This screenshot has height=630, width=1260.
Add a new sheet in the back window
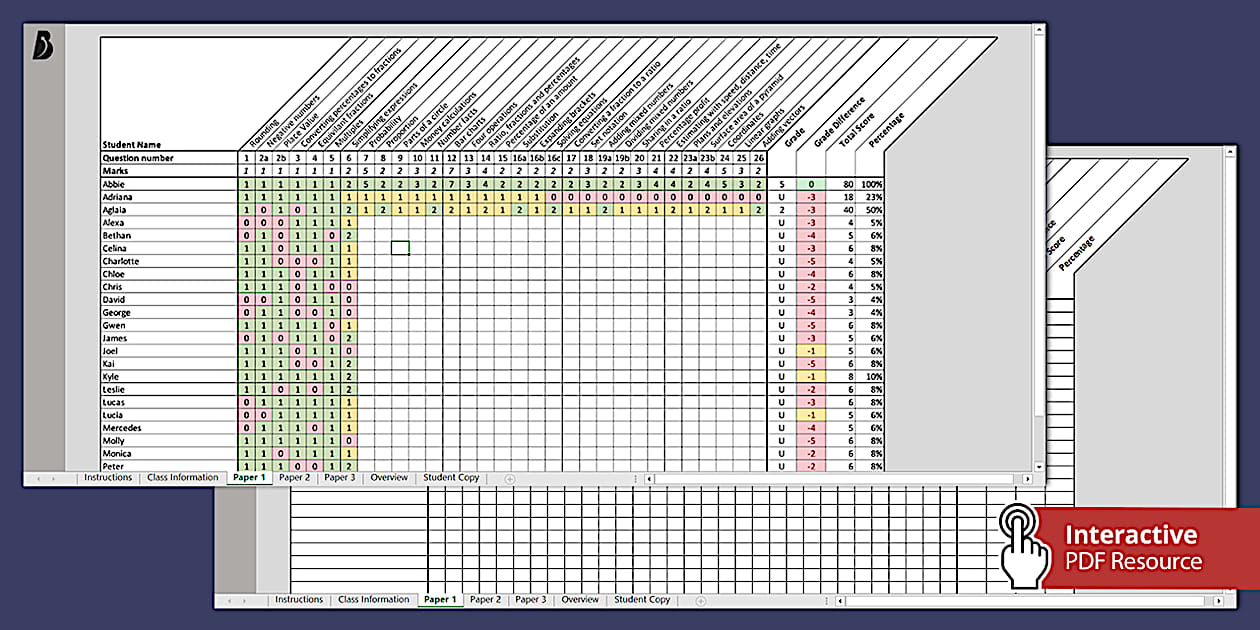coord(700,601)
